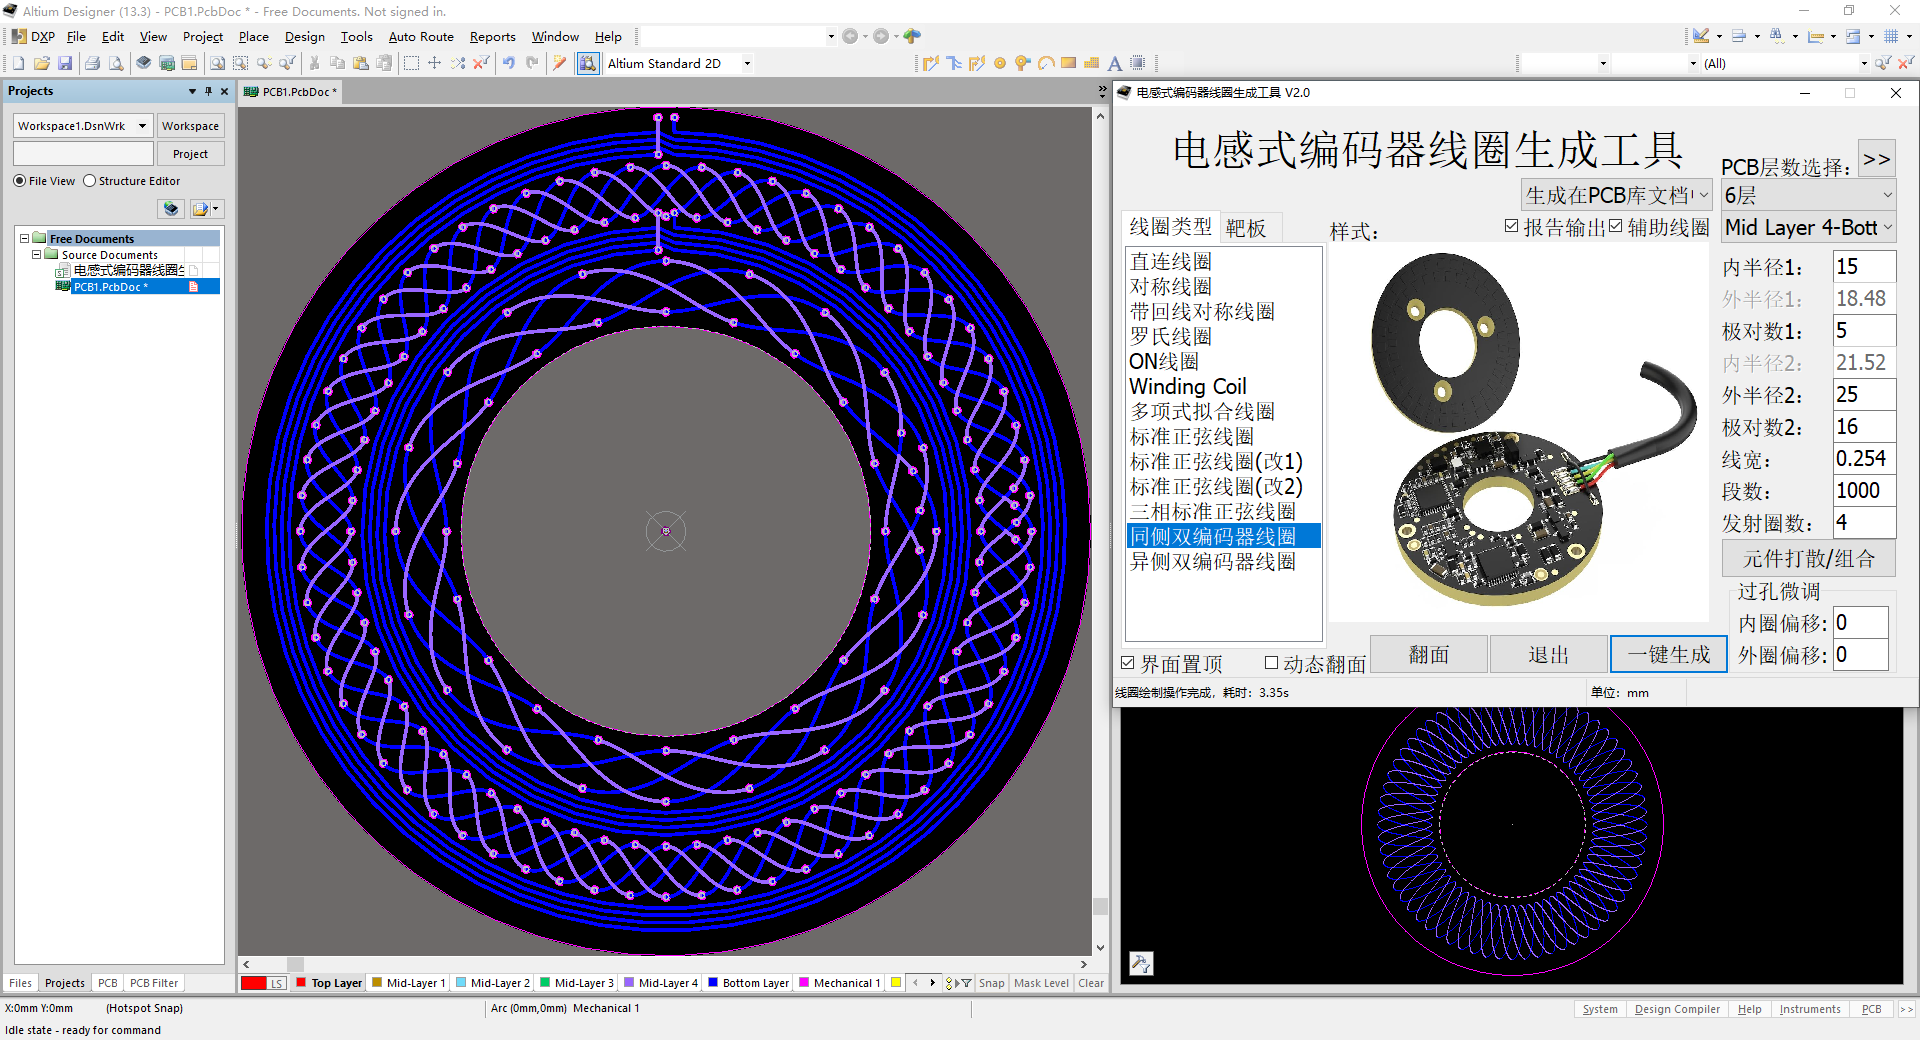This screenshot has height=1040, width=1920.
Task: Click the zoom to fit document icon
Action: point(217,63)
